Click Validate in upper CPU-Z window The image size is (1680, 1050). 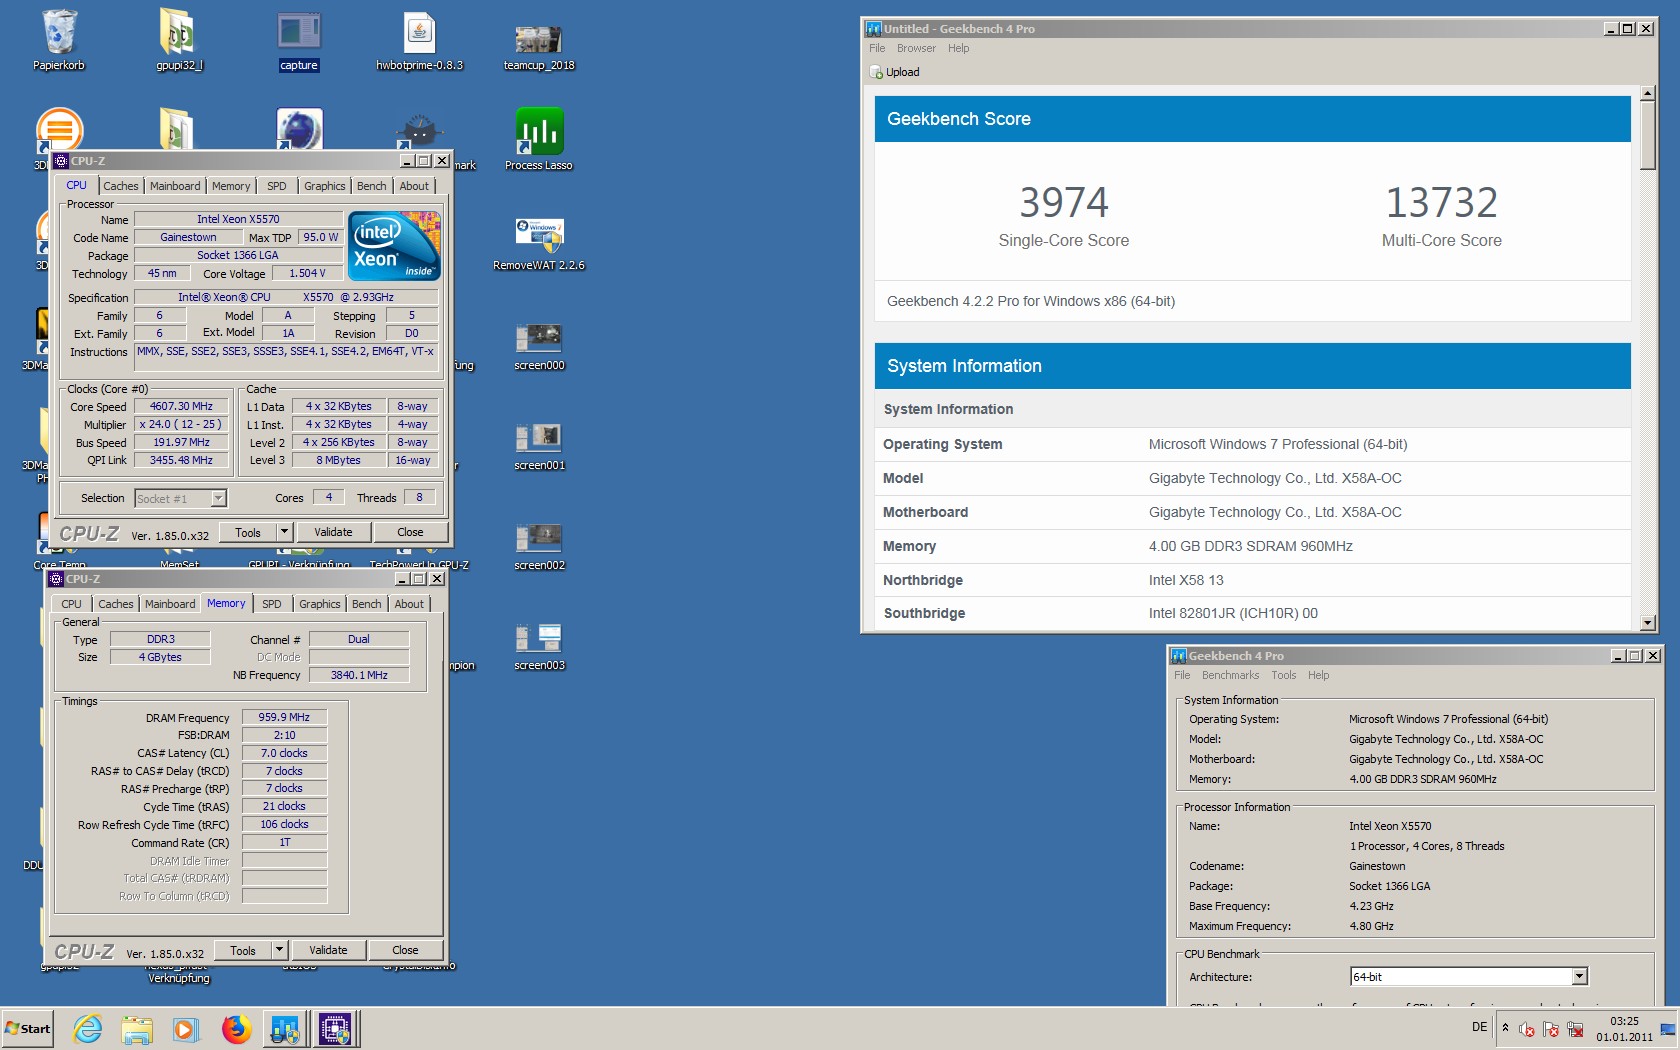pos(333,532)
